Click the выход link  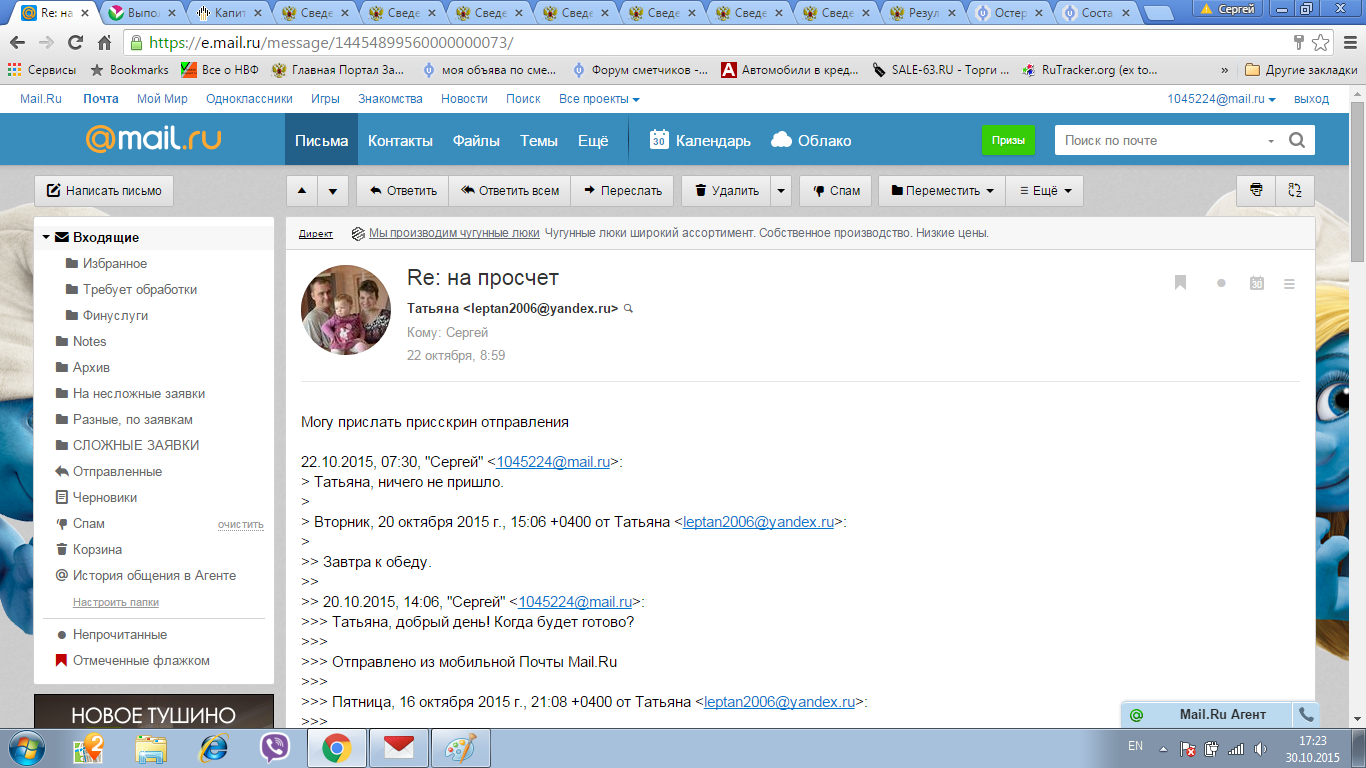(x=1311, y=99)
